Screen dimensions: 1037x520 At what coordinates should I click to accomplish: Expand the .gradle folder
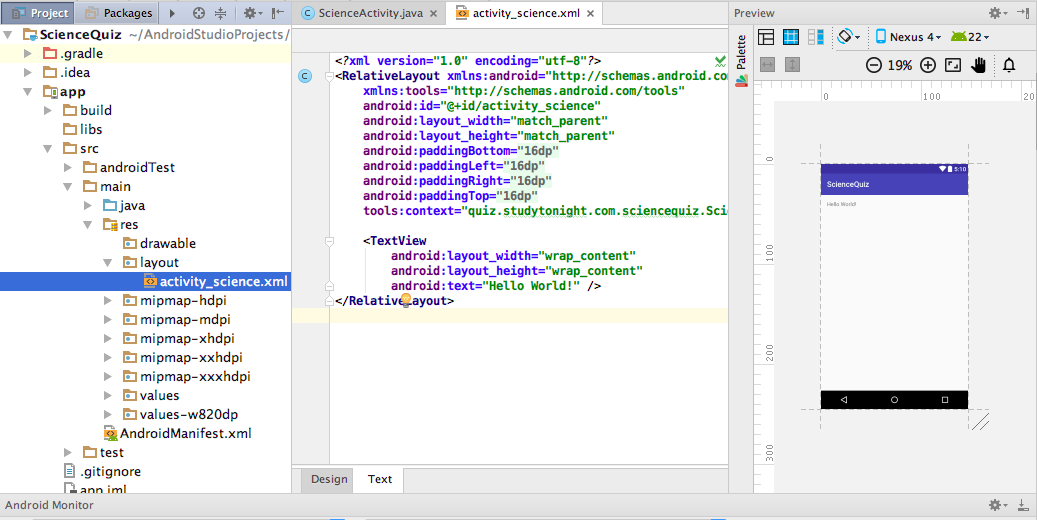pyautogui.click(x=28, y=53)
